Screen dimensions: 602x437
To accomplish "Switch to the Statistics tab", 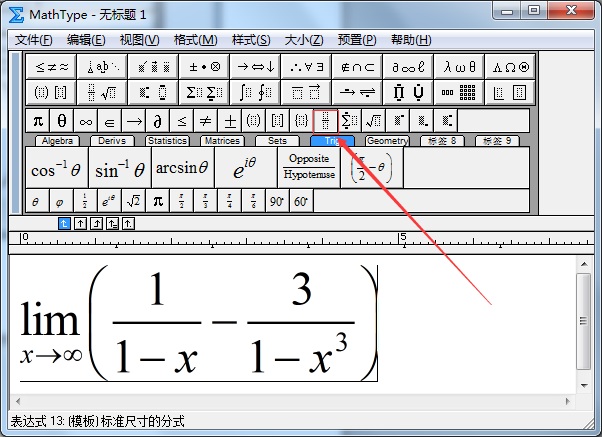I will tap(167, 141).
